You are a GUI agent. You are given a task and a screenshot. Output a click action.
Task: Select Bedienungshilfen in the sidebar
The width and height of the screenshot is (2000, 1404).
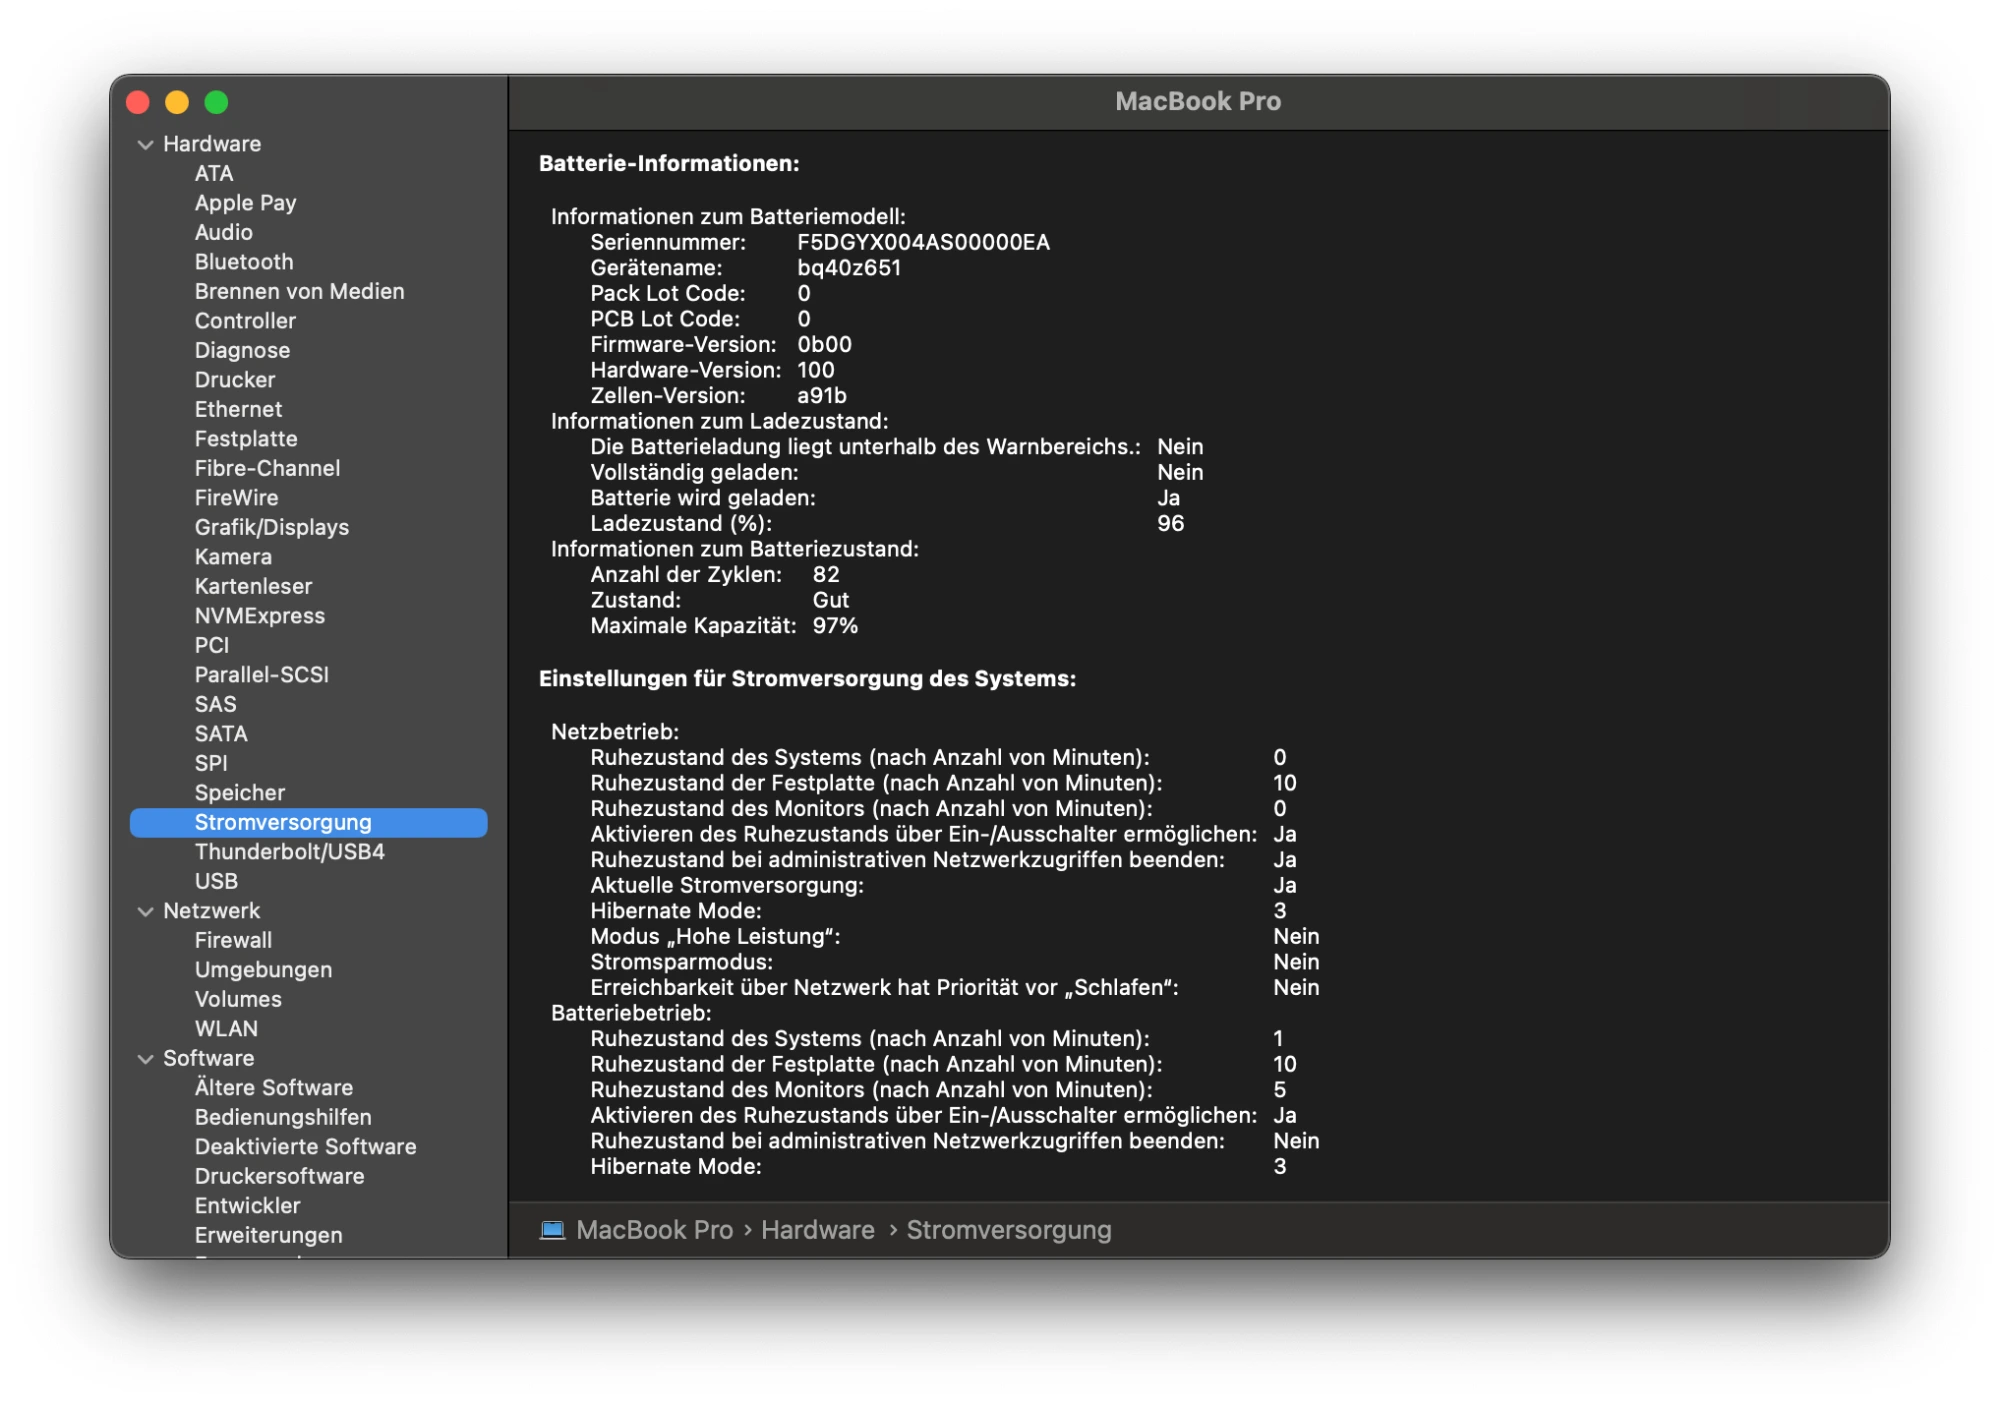283,1117
